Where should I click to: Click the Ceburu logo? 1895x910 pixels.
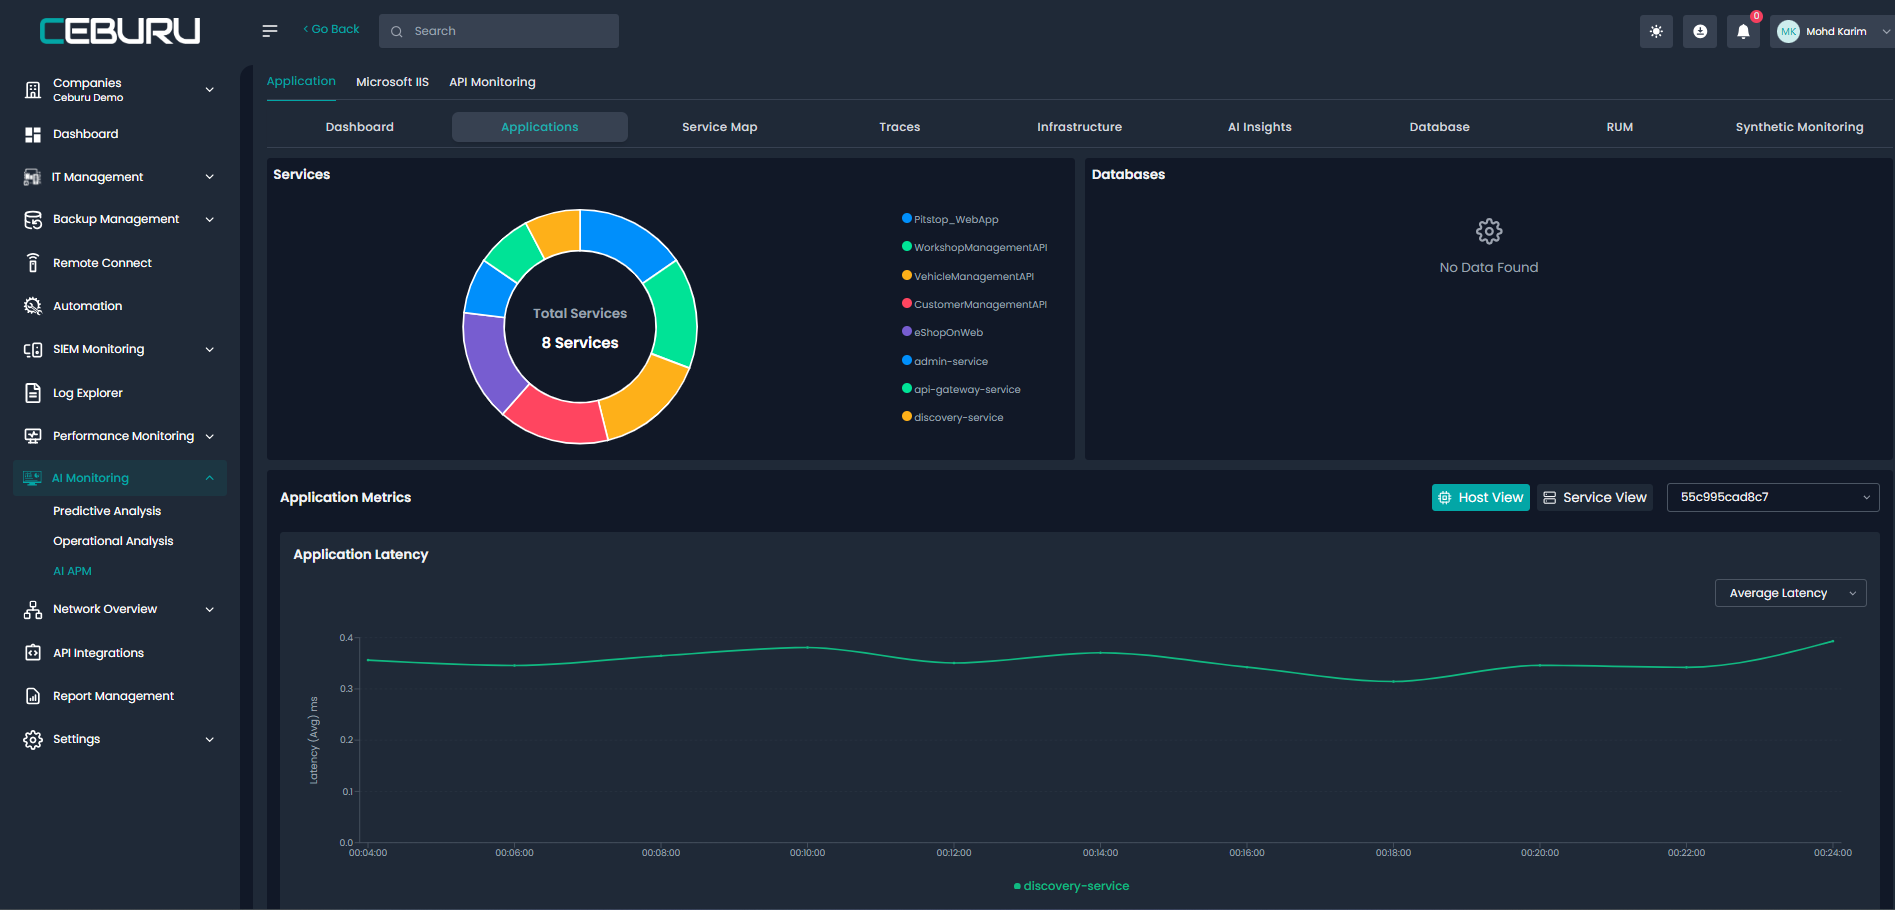click(x=120, y=31)
